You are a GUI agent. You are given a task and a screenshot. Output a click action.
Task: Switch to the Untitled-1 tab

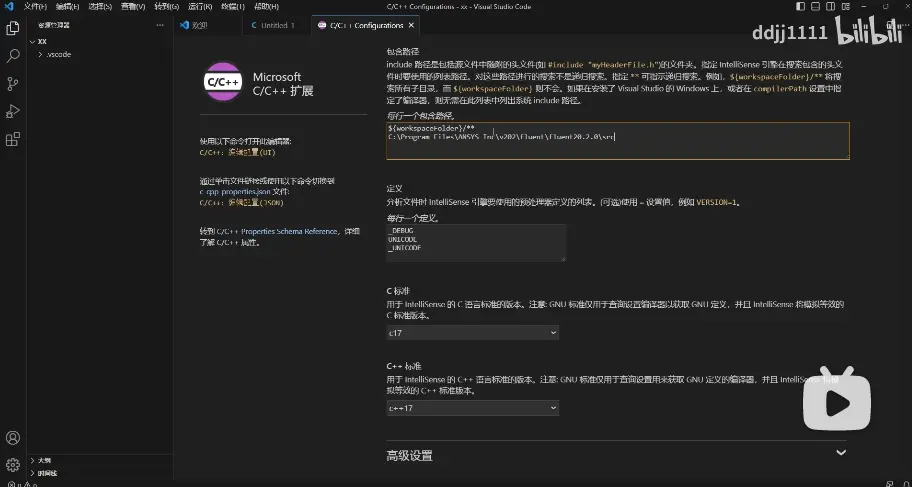pos(273,26)
